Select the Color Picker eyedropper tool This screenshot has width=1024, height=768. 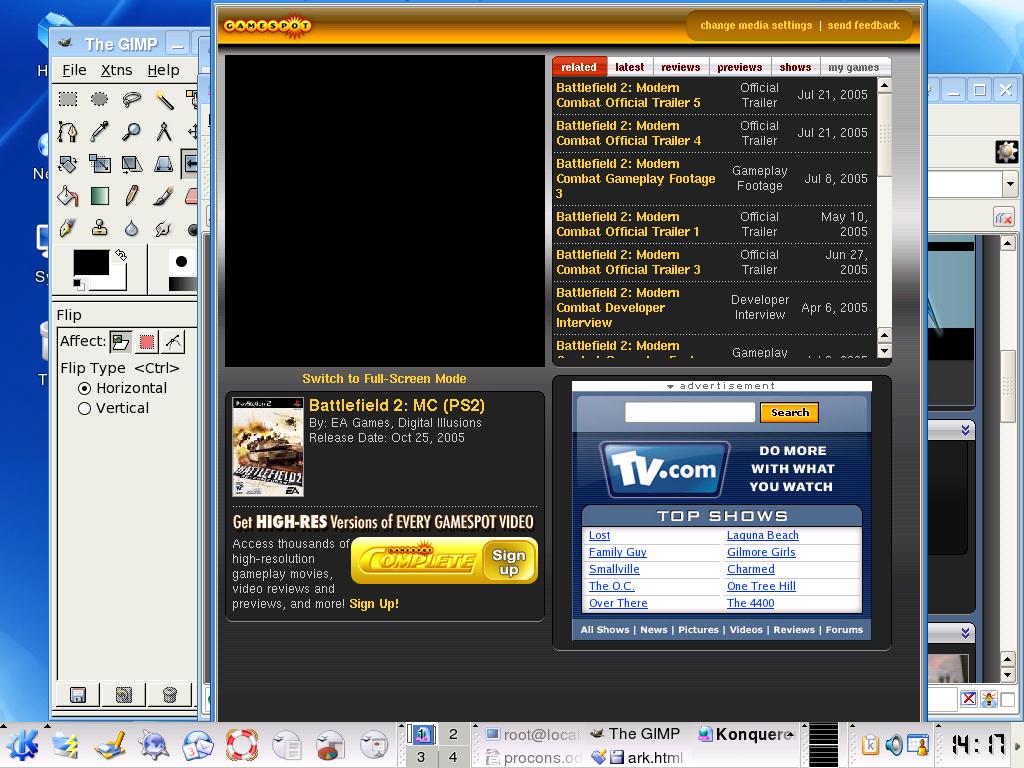[x=99, y=131]
